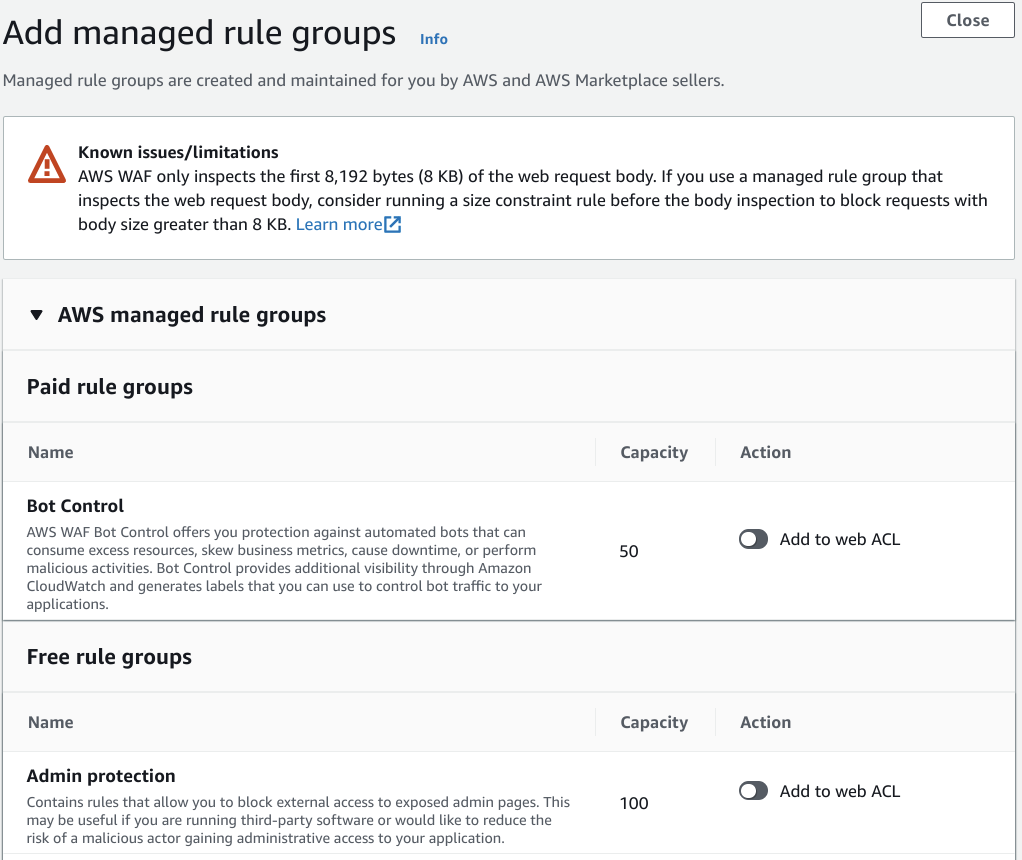The height and width of the screenshot is (860, 1022).
Task: Open the Learn more link
Action: pos(339,224)
